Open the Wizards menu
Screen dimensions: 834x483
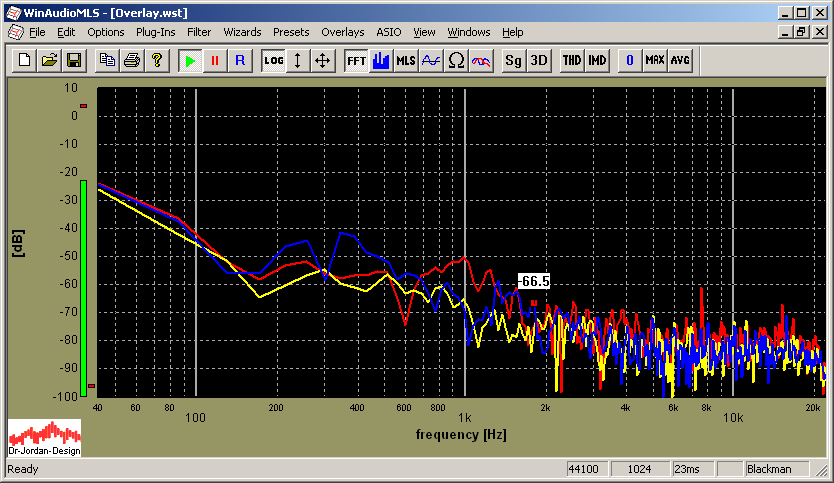pos(242,32)
